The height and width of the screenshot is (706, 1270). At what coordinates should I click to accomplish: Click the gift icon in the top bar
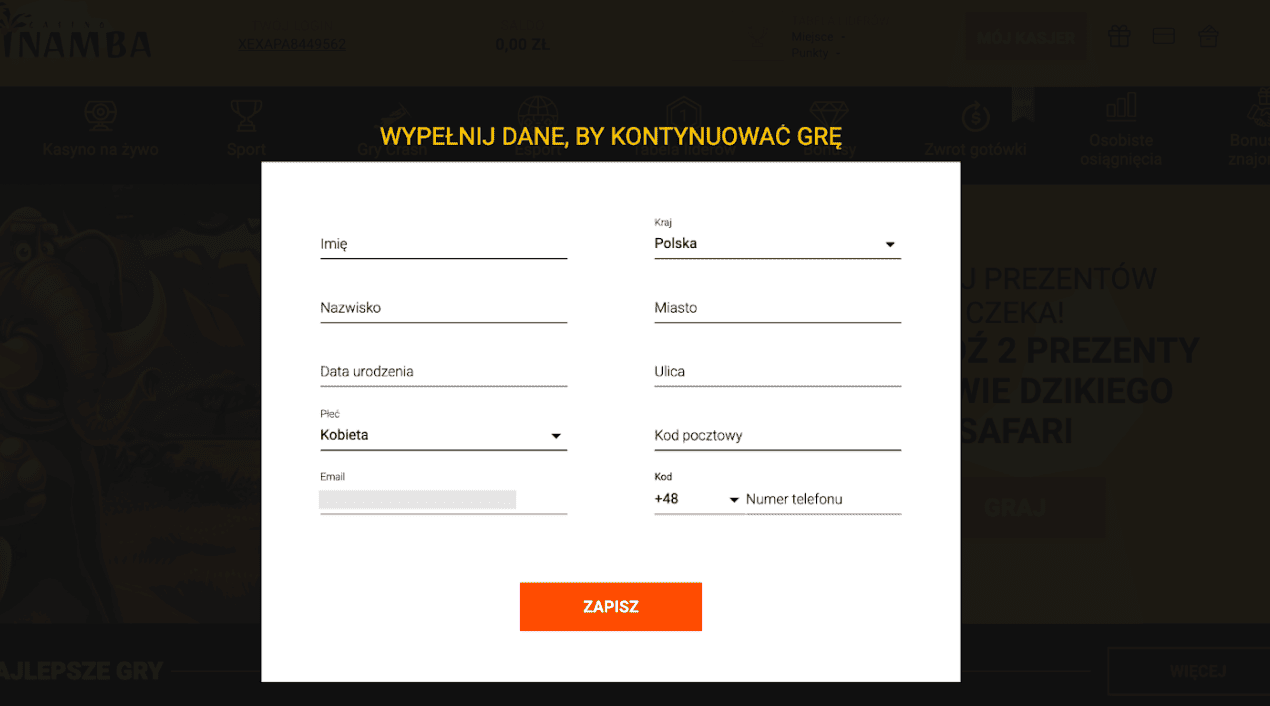[x=1119, y=36]
